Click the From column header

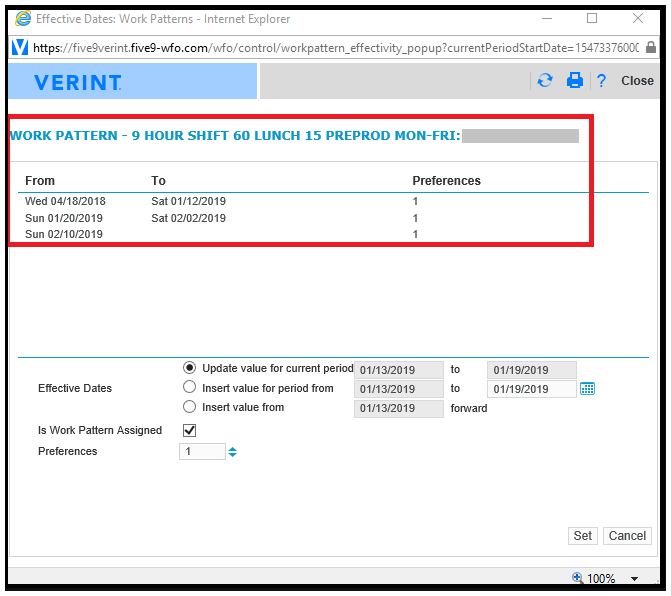pyautogui.click(x=40, y=181)
